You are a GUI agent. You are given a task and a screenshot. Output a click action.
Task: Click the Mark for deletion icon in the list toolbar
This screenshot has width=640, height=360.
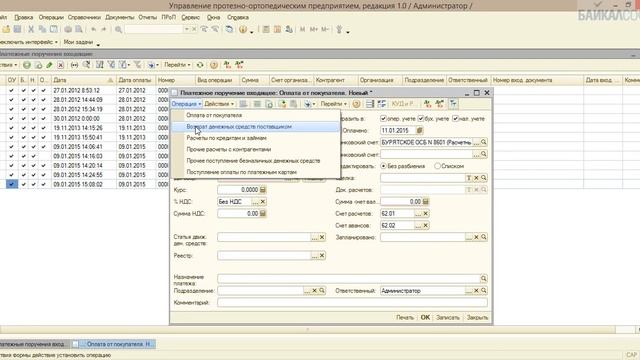pyautogui.click(x=60, y=65)
